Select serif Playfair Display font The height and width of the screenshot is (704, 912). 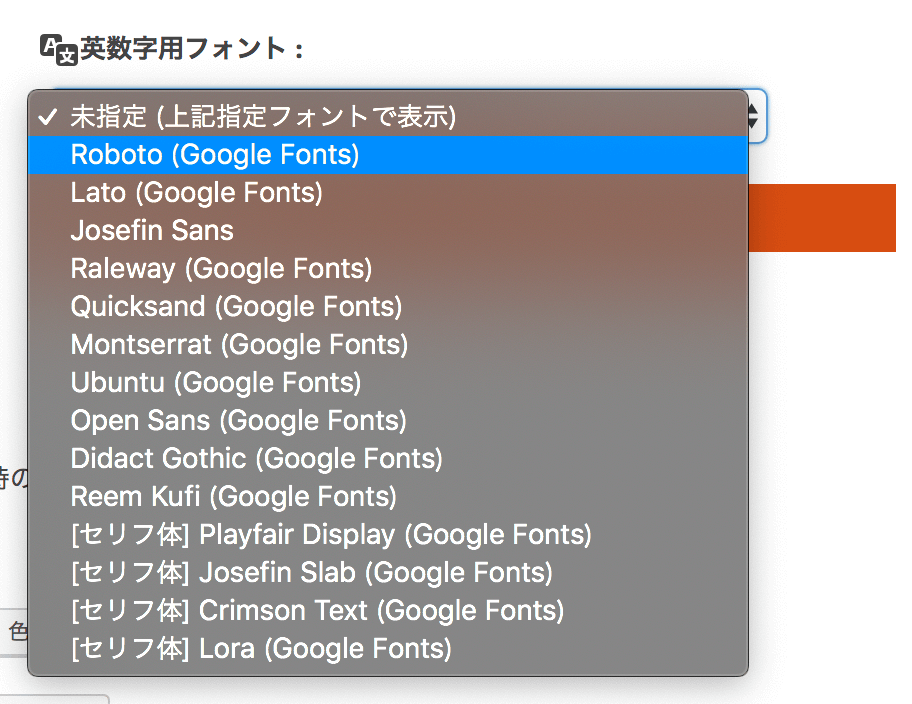pos(388,534)
